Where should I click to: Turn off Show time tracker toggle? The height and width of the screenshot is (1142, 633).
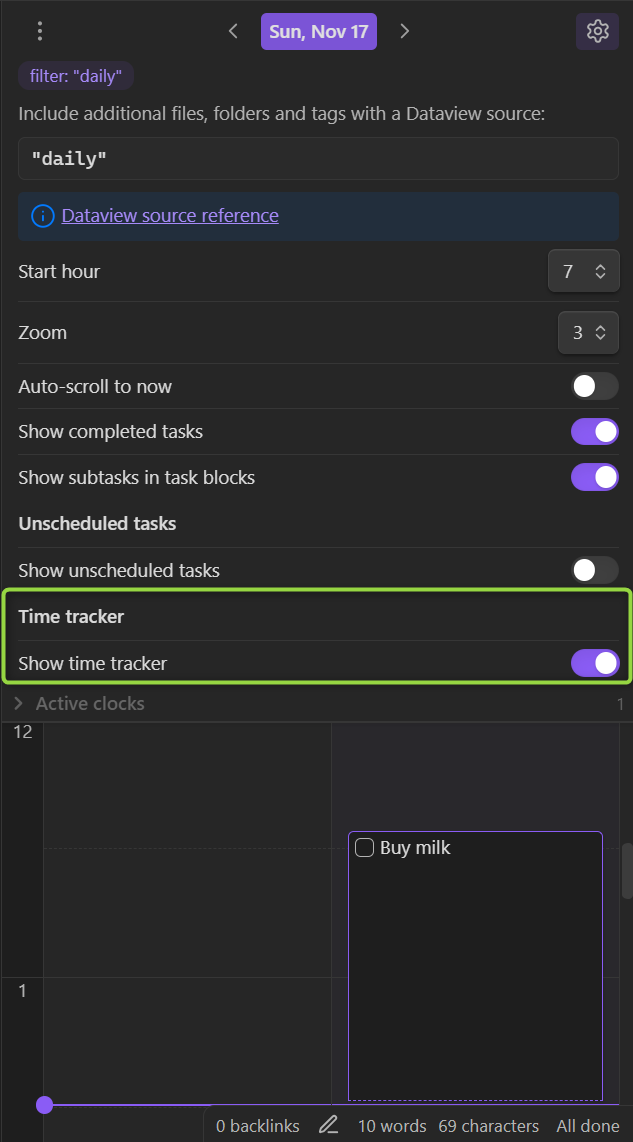594,663
